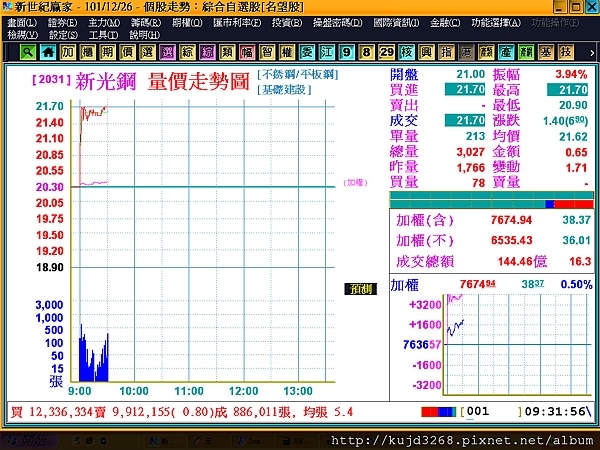Open the 期 (futures) toolbar icon
This screenshot has height=450, width=600.
[108, 52]
